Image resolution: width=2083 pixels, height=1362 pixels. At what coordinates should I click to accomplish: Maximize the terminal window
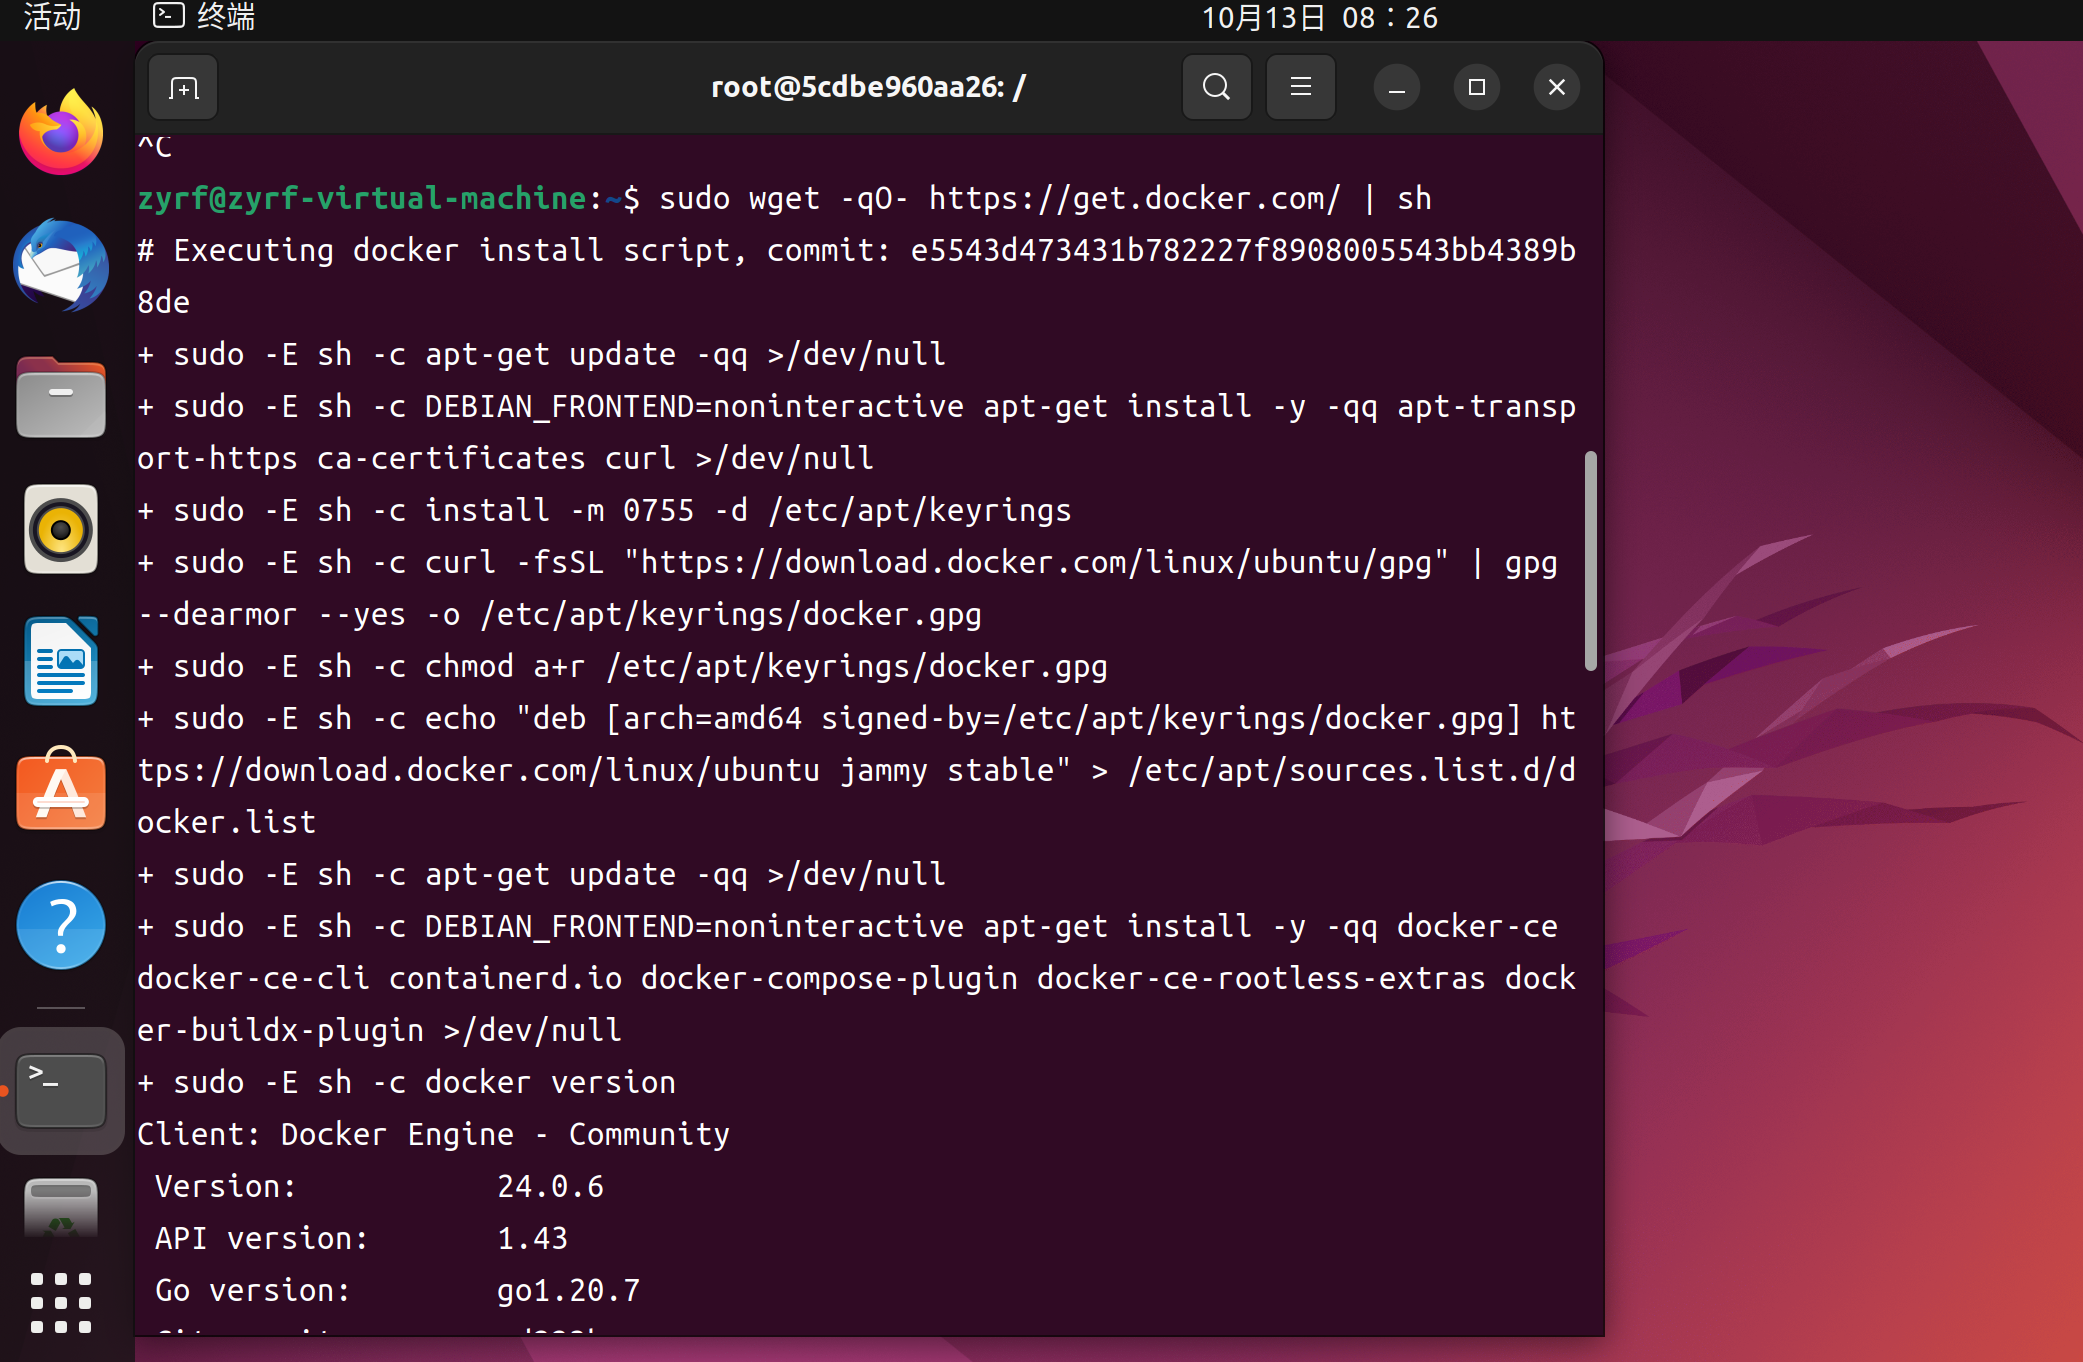(x=1476, y=88)
